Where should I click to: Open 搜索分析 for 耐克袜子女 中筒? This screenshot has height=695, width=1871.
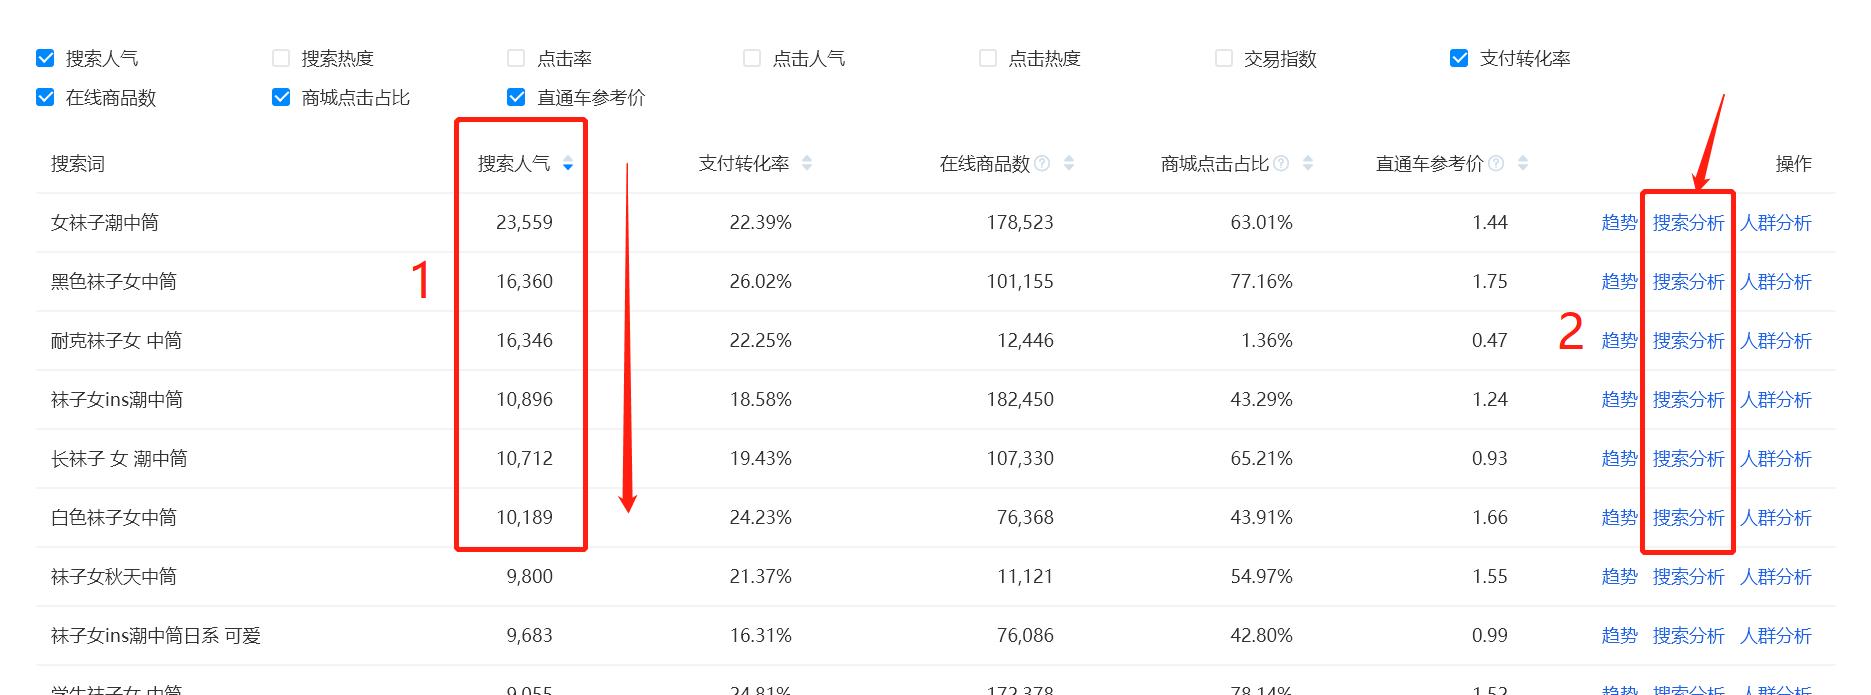[x=1688, y=340]
